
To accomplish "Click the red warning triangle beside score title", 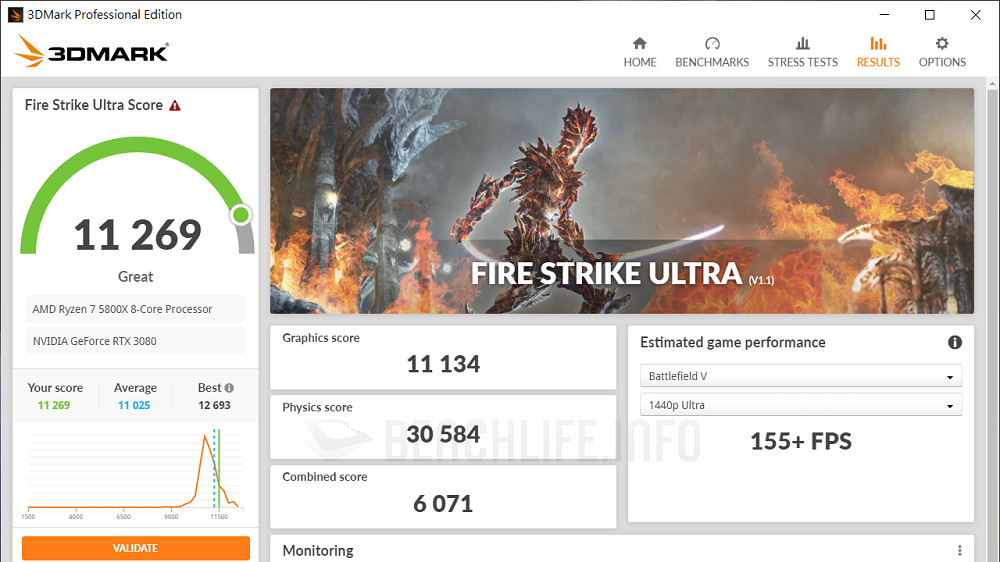I will point(175,105).
